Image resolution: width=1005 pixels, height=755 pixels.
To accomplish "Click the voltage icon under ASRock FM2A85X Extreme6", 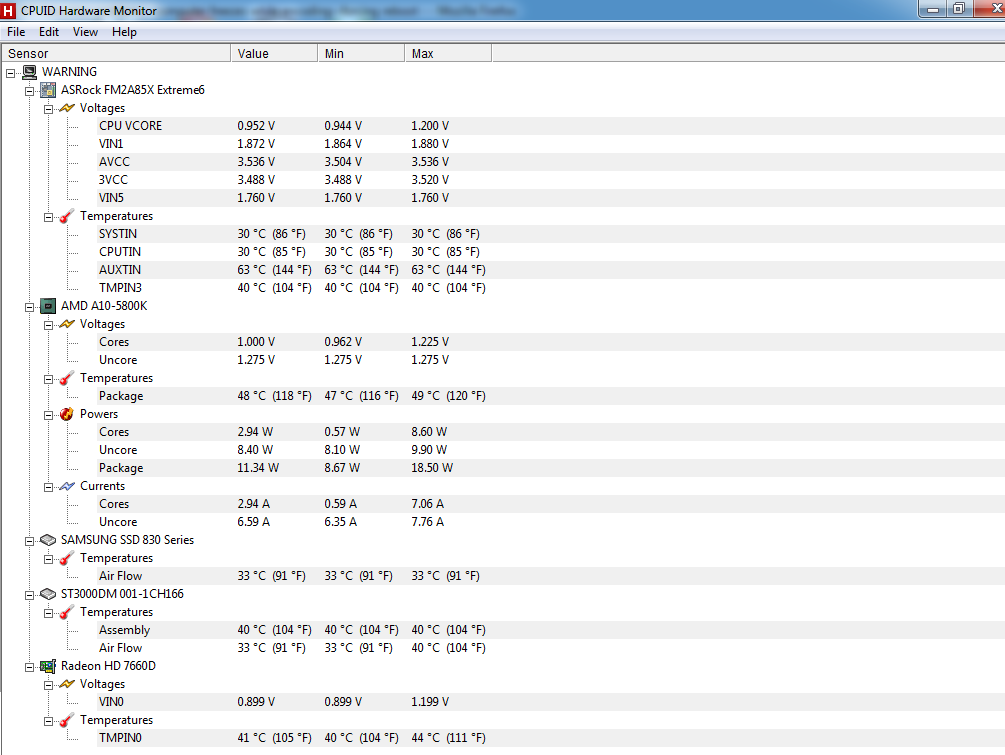I will click(67, 108).
